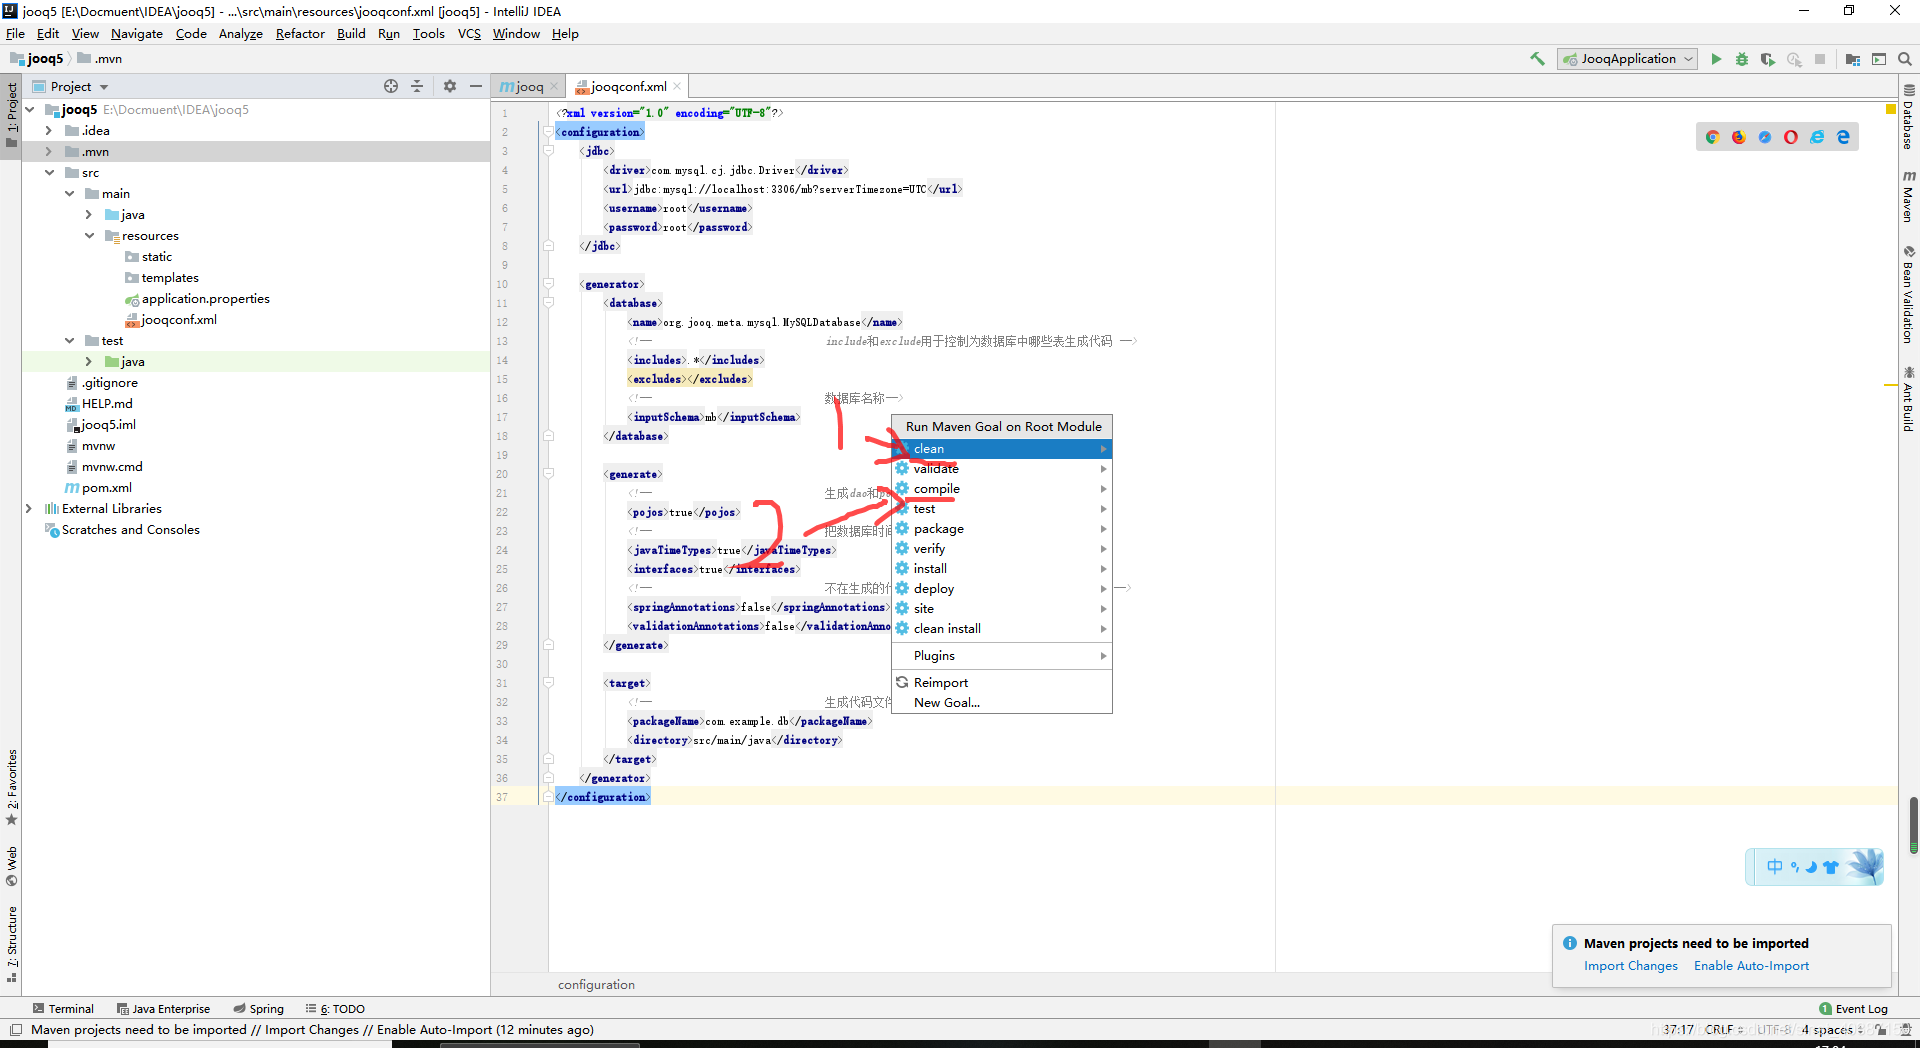Open Plugins submenu in Maven popup

[x=1002, y=656]
